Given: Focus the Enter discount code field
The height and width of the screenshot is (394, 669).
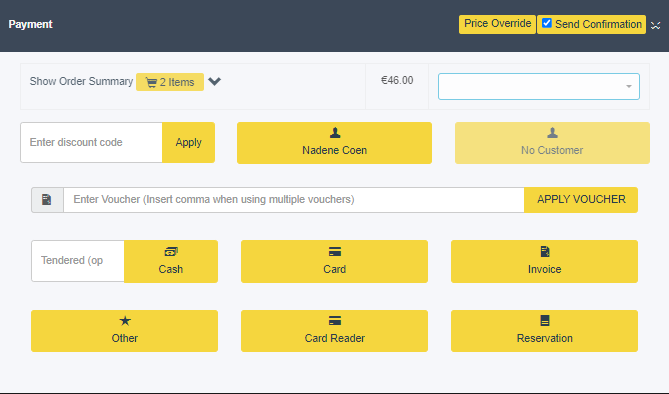Looking at the screenshot, I should click(91, 143).
